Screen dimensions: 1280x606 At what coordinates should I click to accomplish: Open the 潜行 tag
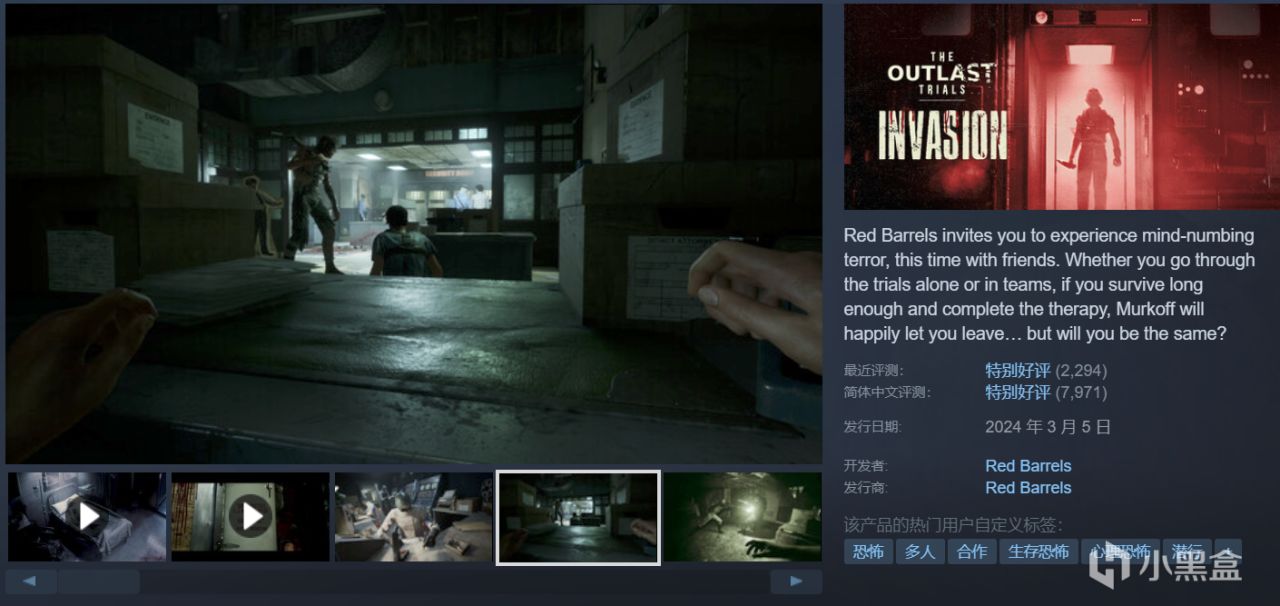[x=1188, y=551]
